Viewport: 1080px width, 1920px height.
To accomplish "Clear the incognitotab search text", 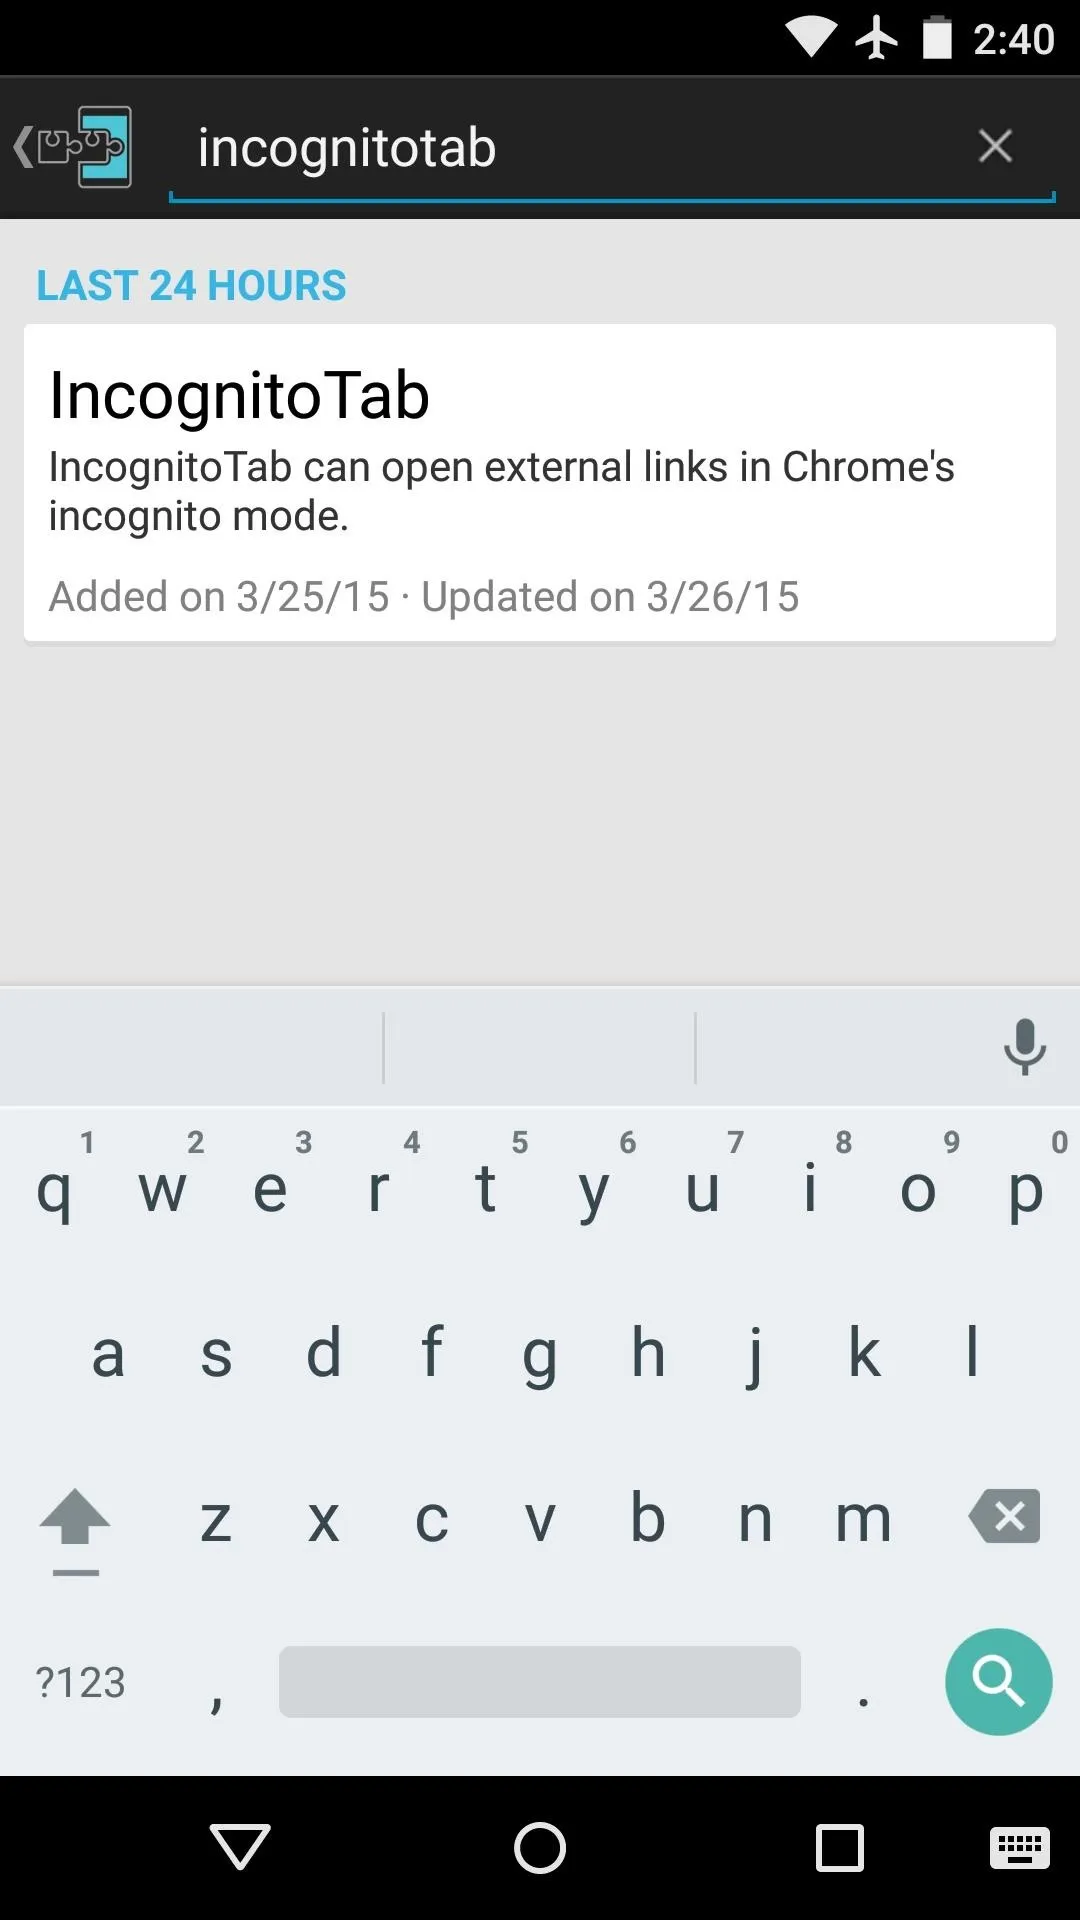I will [x=995, y=146].
